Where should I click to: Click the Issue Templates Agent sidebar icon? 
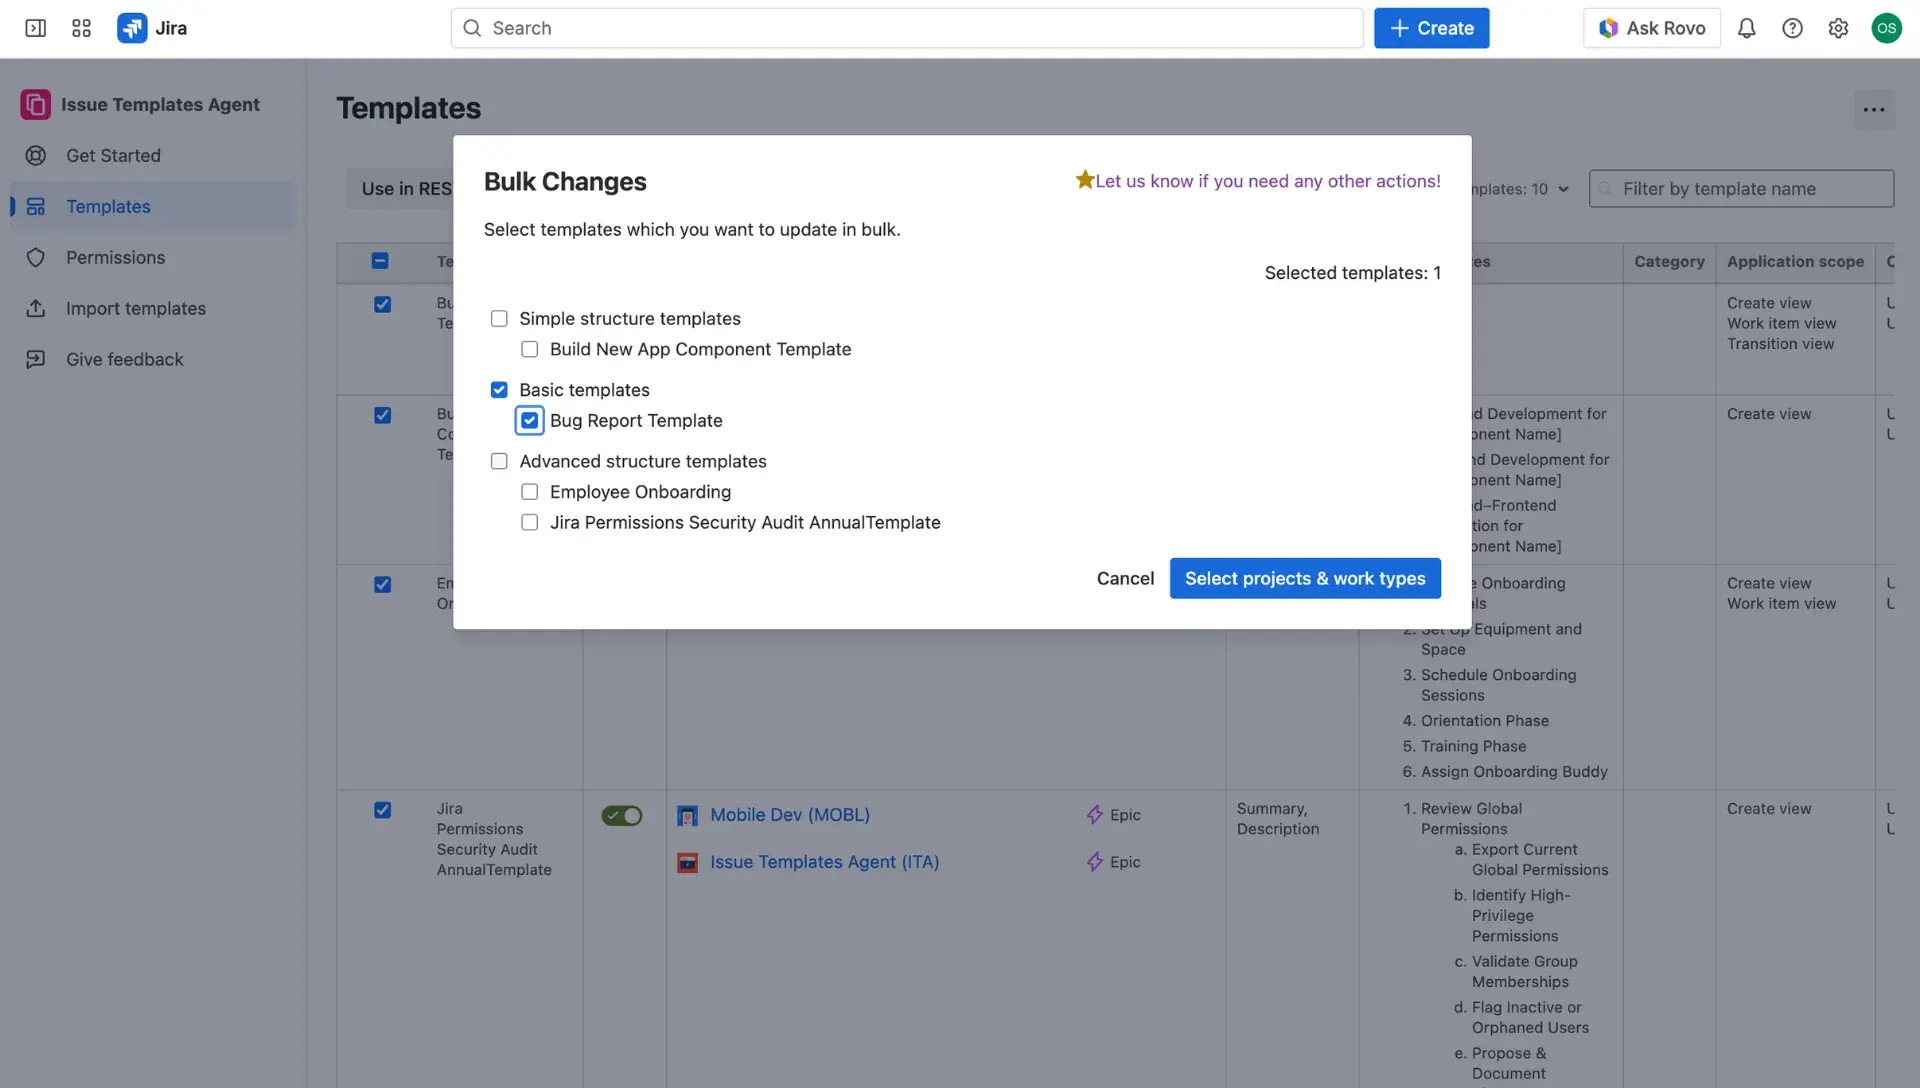click(35, 104)
